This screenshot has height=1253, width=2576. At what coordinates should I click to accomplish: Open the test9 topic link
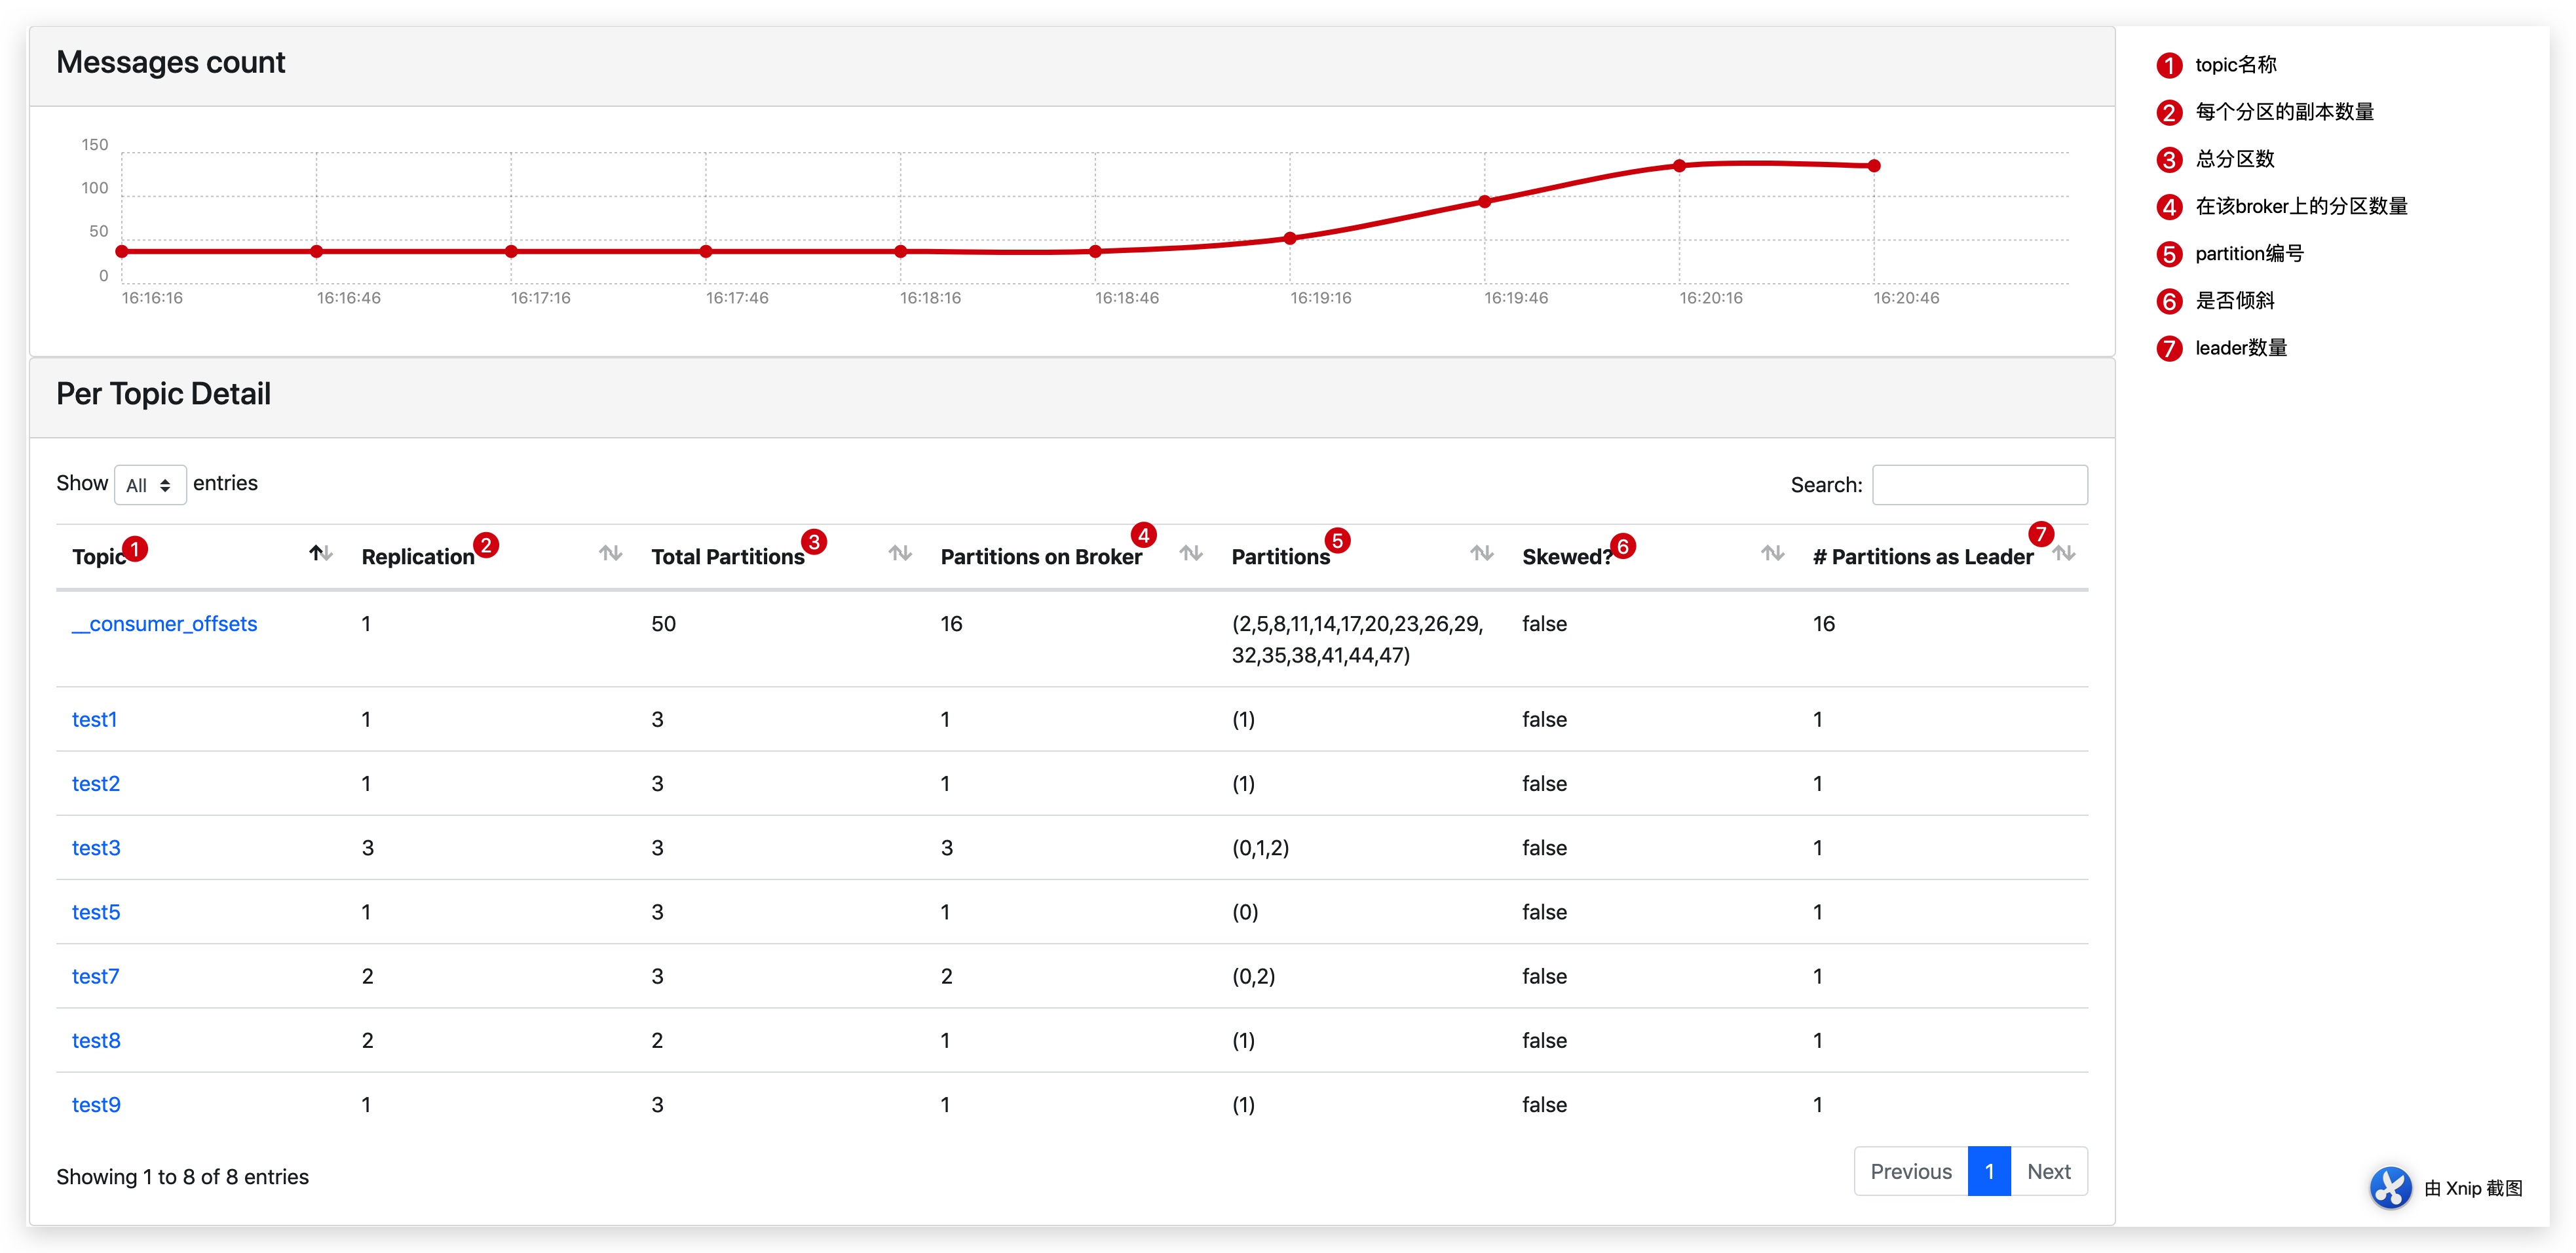click(x=95, y=1104)
